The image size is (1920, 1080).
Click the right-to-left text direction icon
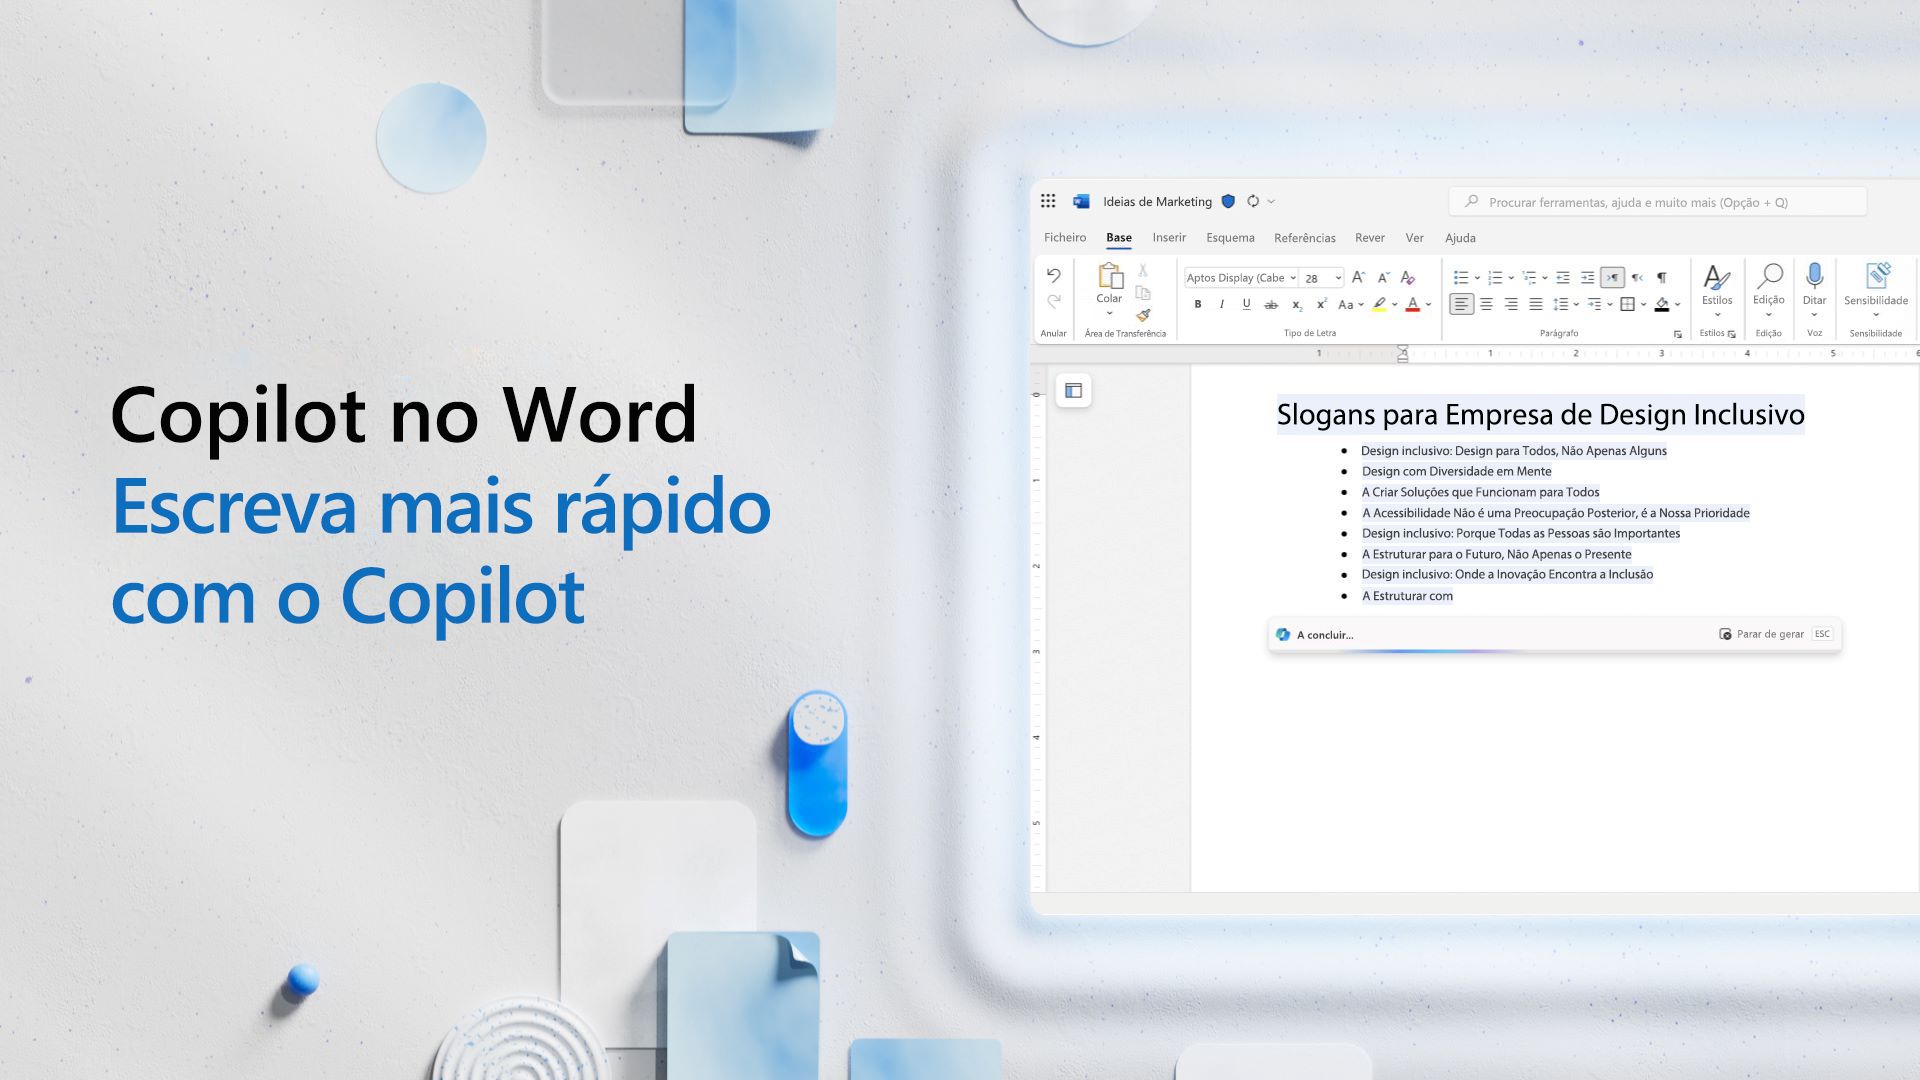pos(1637,277)
